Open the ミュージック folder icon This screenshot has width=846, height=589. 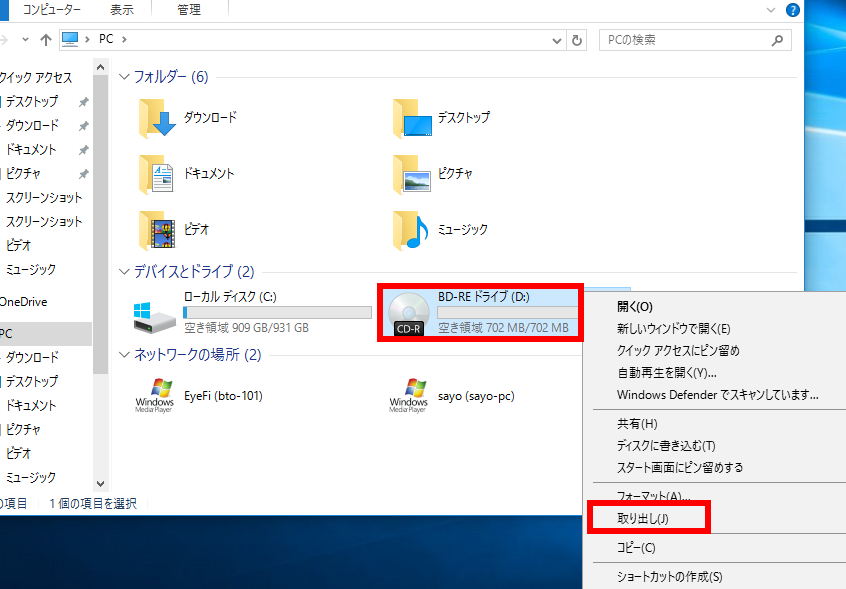click(x=412, y=230)
